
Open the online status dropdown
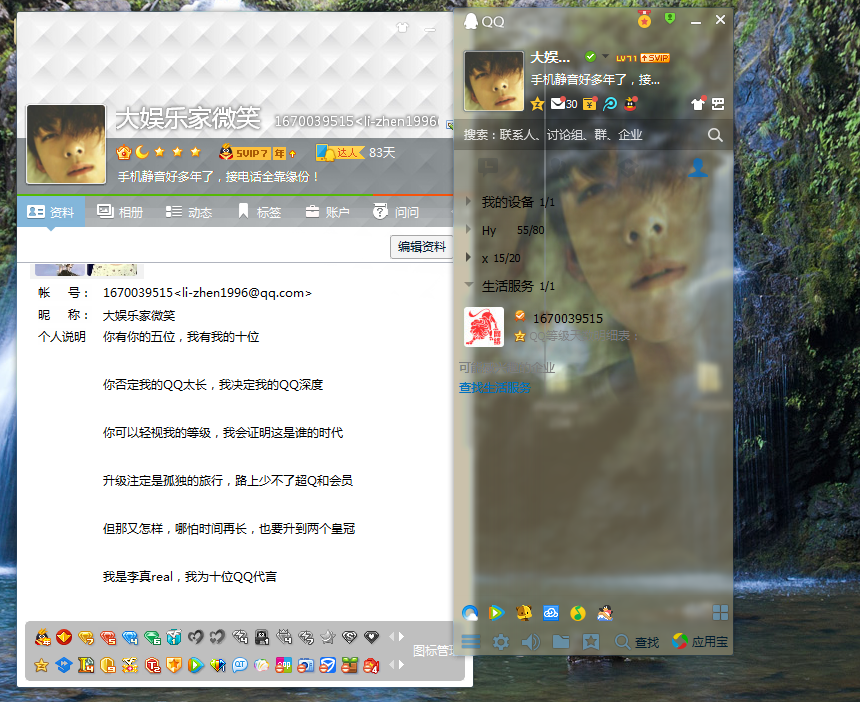(x=605, y=56)
